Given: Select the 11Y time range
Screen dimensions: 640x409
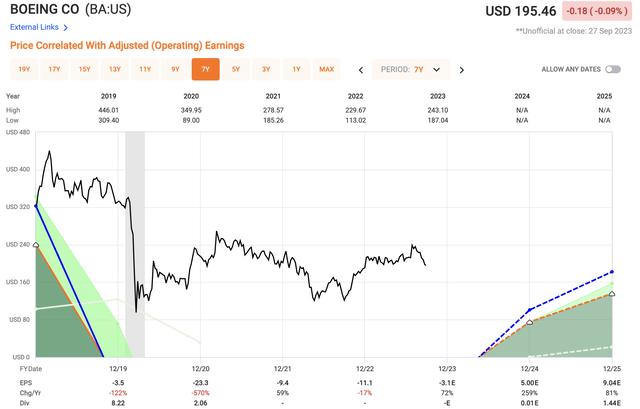Looking at the screenshot, I should (145, 70).
